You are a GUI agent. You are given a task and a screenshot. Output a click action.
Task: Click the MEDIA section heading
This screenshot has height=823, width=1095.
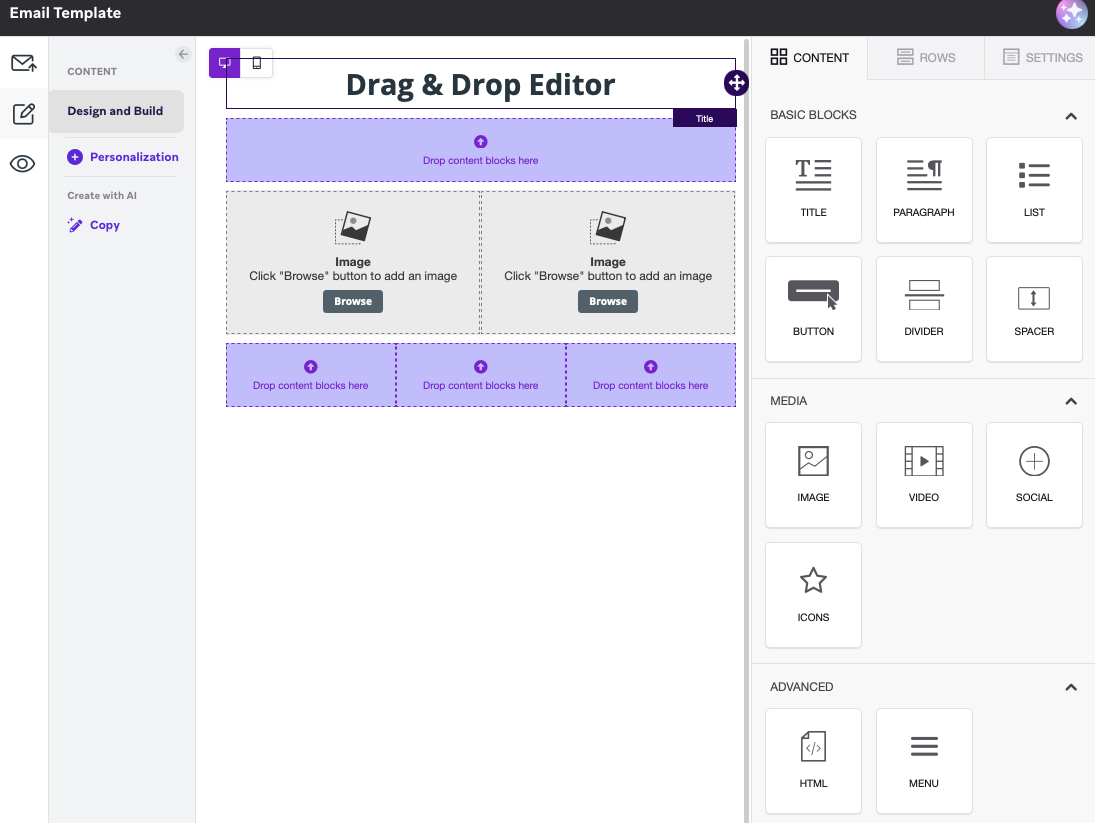[x=788, y=401]
